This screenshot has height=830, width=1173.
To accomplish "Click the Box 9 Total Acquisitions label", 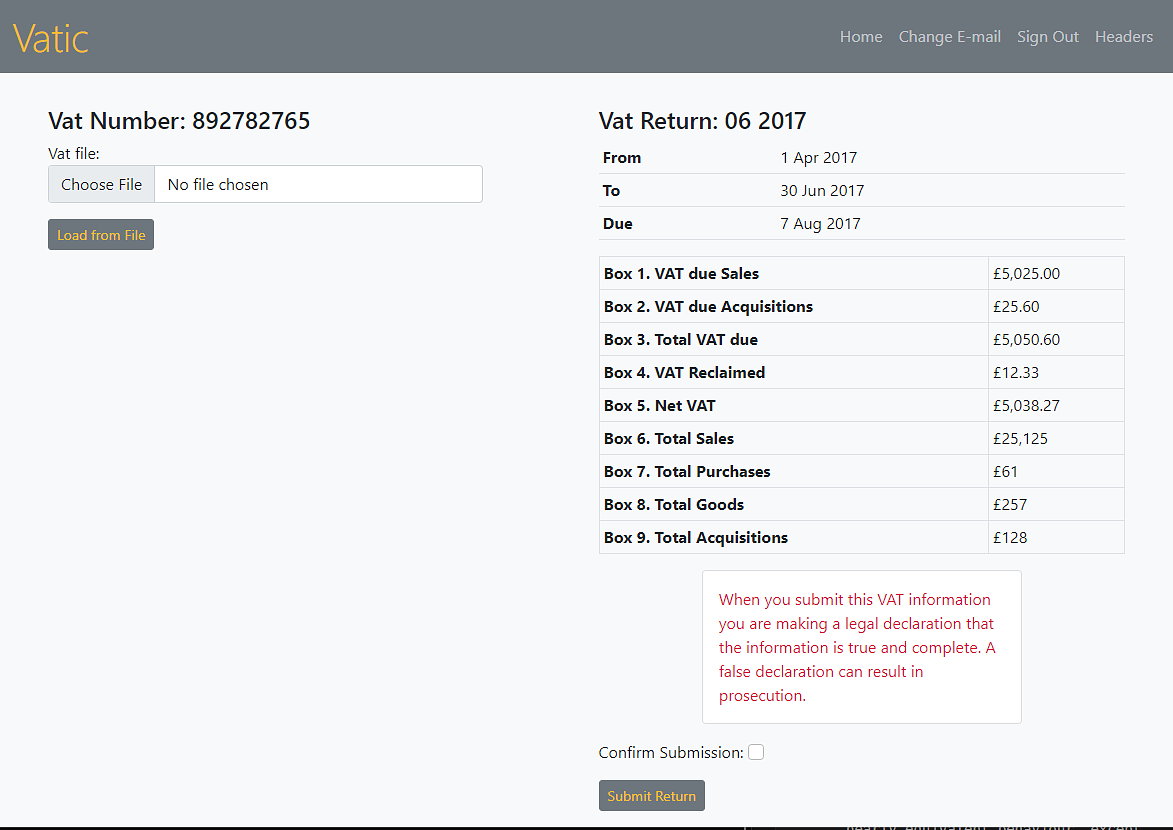I will [x=695, y=538].
